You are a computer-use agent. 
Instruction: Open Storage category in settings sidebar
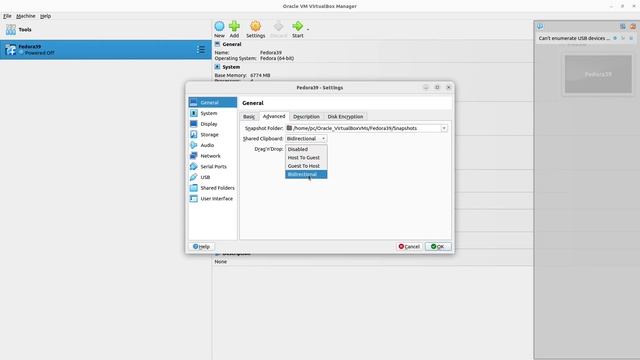pos(213,134)
